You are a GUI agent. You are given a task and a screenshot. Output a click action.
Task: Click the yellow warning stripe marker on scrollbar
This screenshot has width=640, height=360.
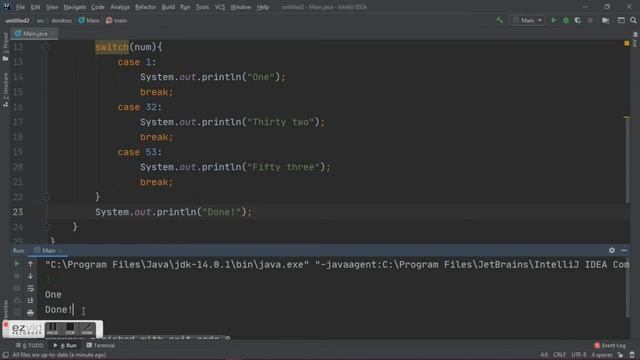pyautogui.click(x=627, y=118)
